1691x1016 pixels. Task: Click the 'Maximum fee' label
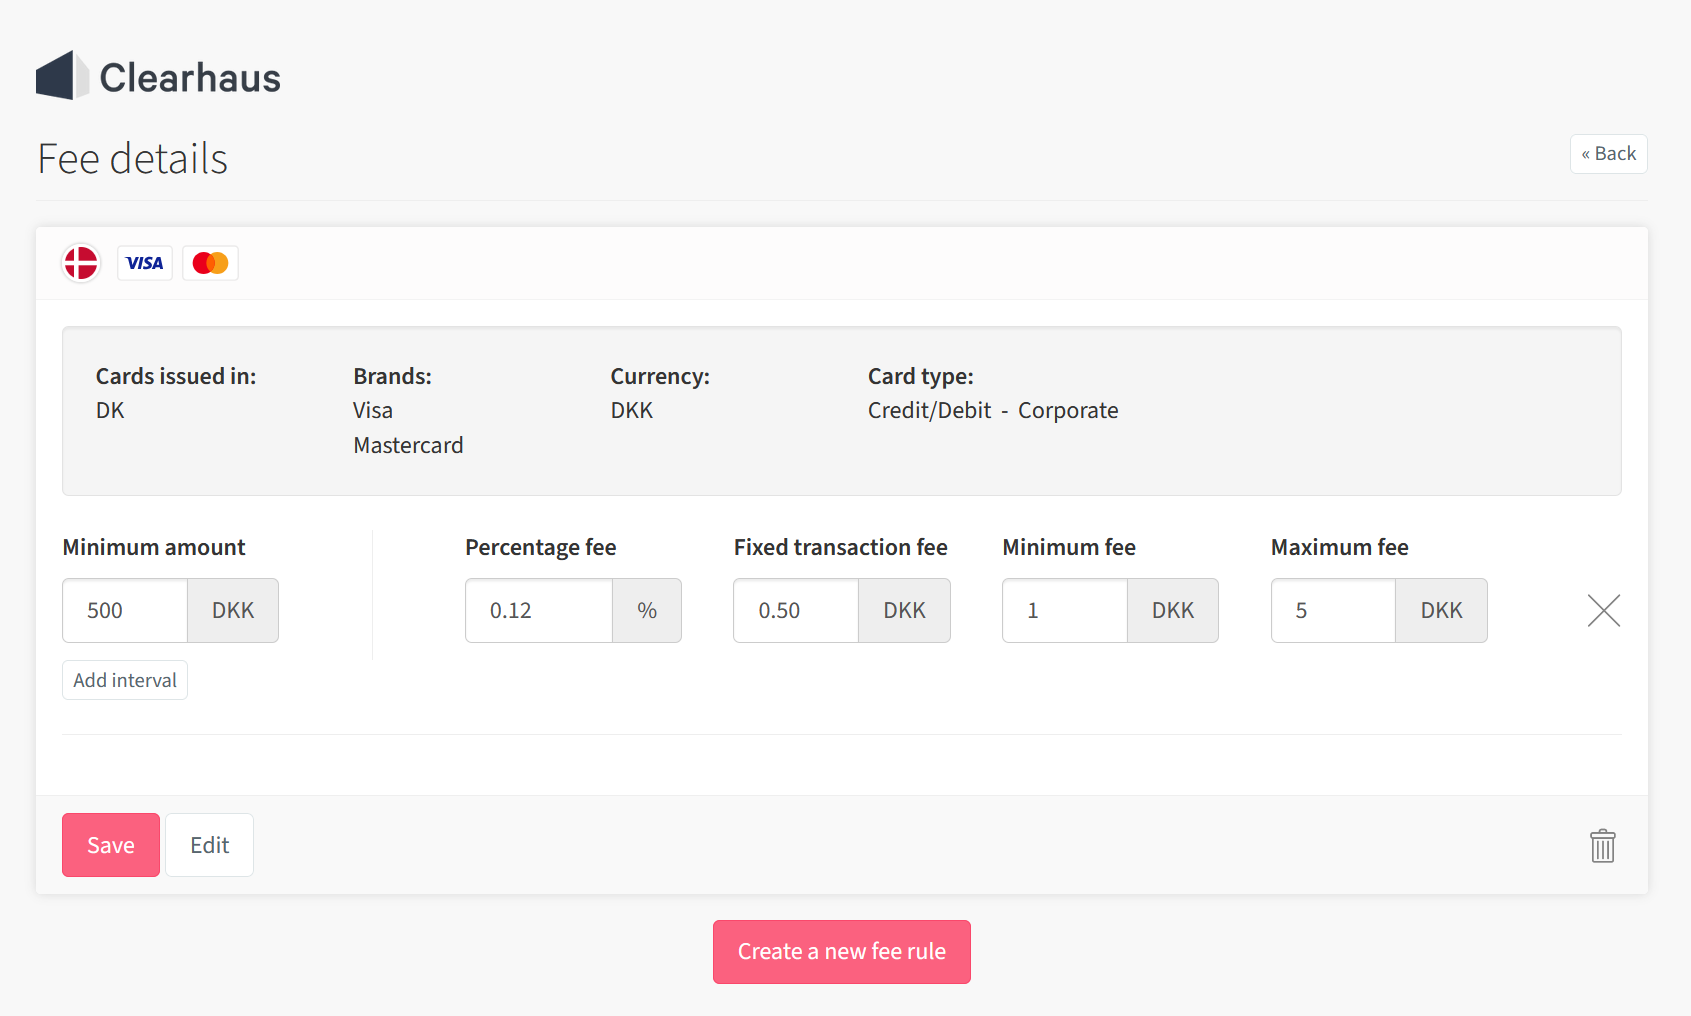(1340, 547)
